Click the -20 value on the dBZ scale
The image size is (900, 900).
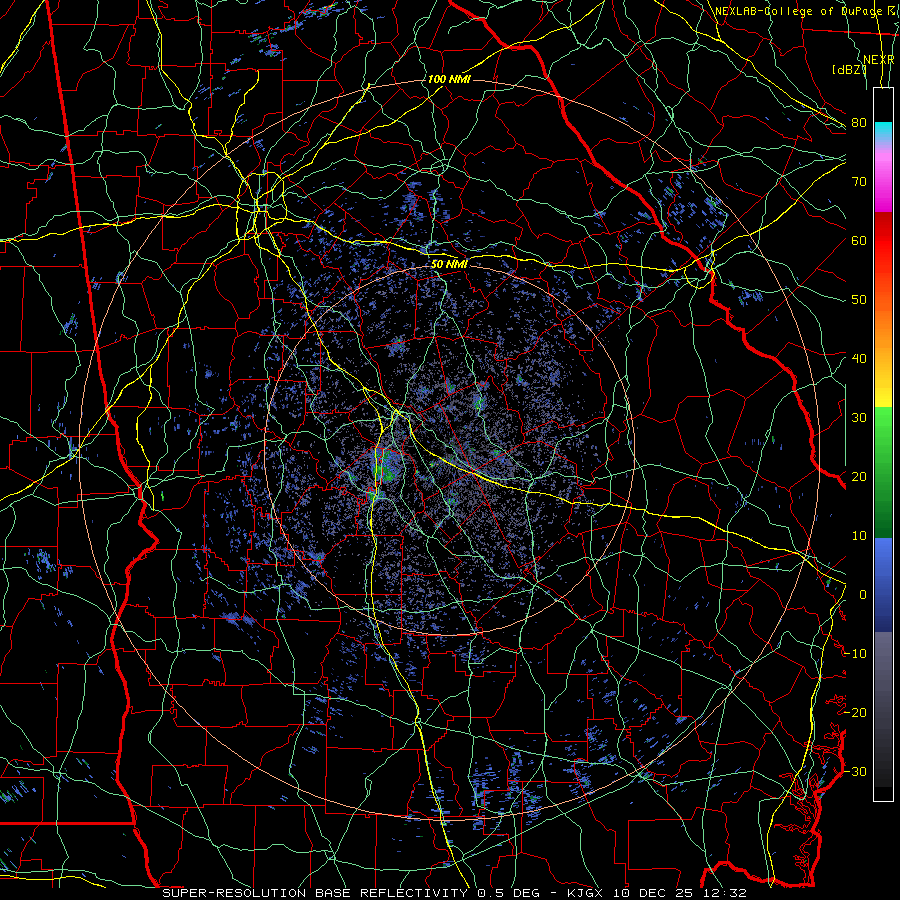point(855,712)
